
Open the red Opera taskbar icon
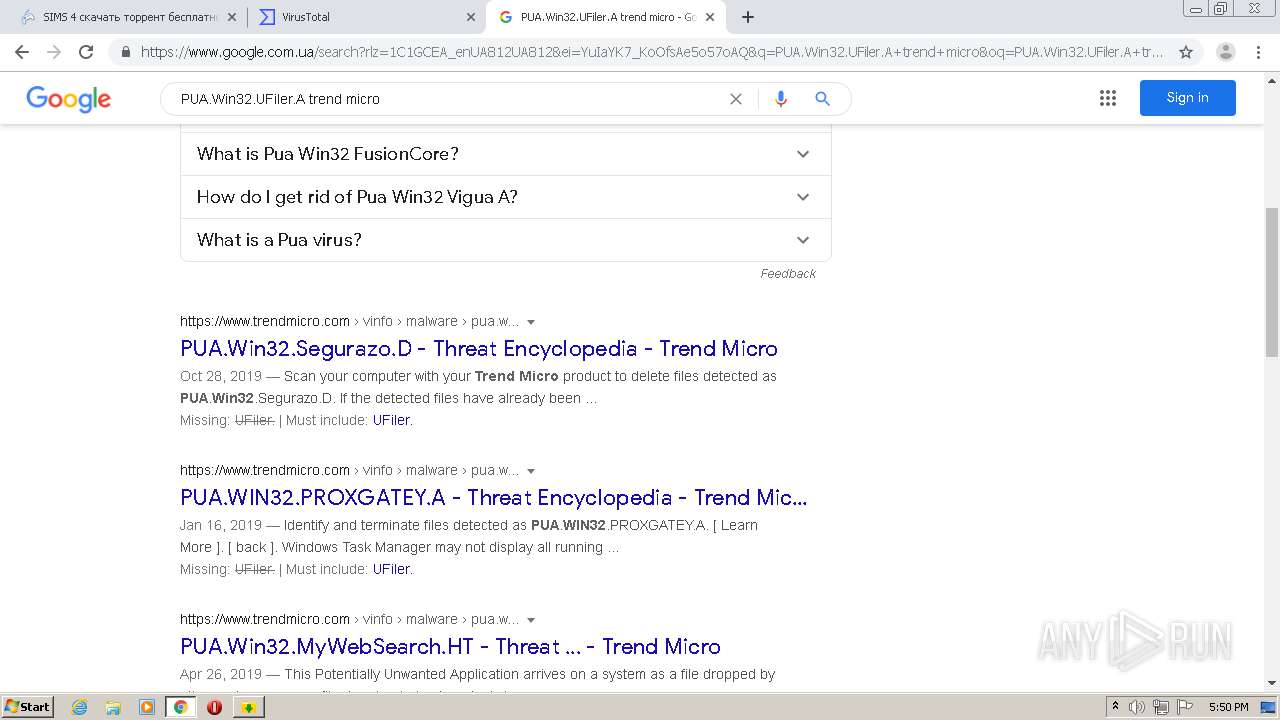(x=214, y=707)
